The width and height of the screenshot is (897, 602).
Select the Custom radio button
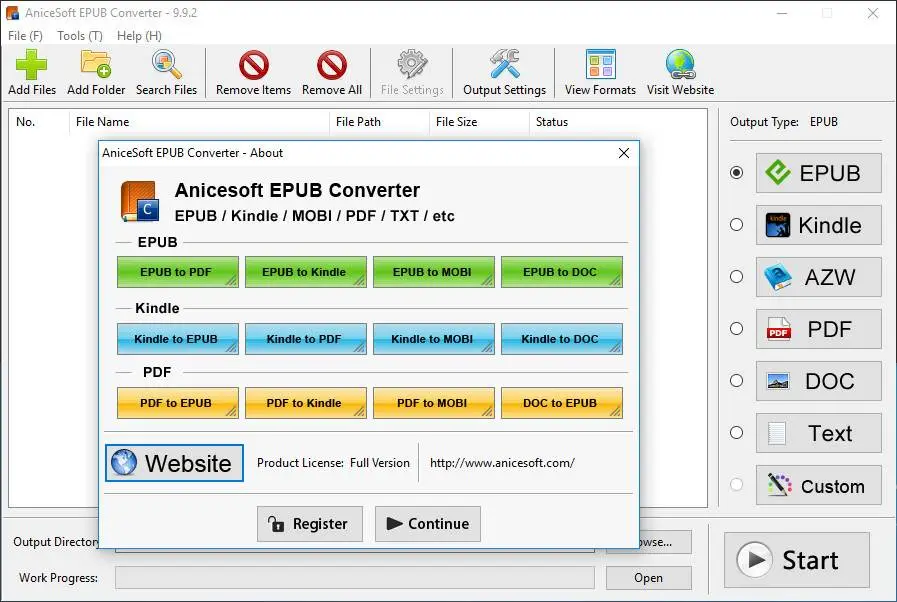click(x=736, y=485)
